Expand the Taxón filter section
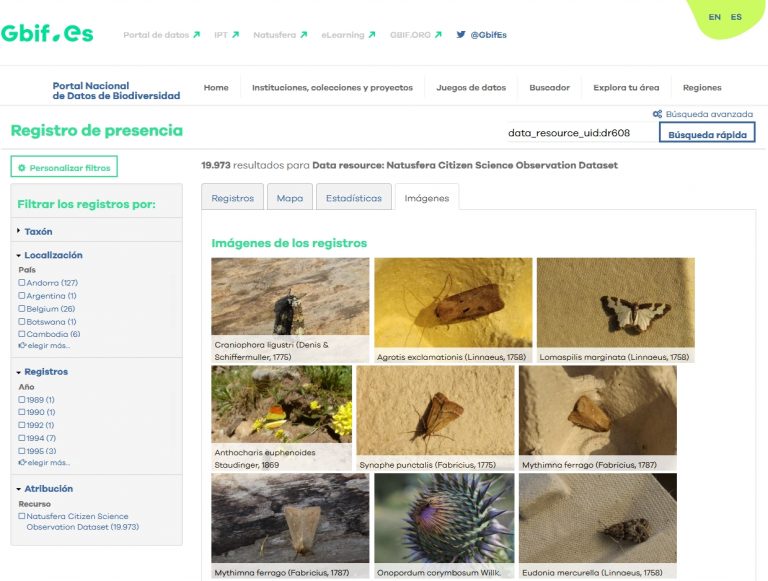768x581 pixels. point(19,231)
